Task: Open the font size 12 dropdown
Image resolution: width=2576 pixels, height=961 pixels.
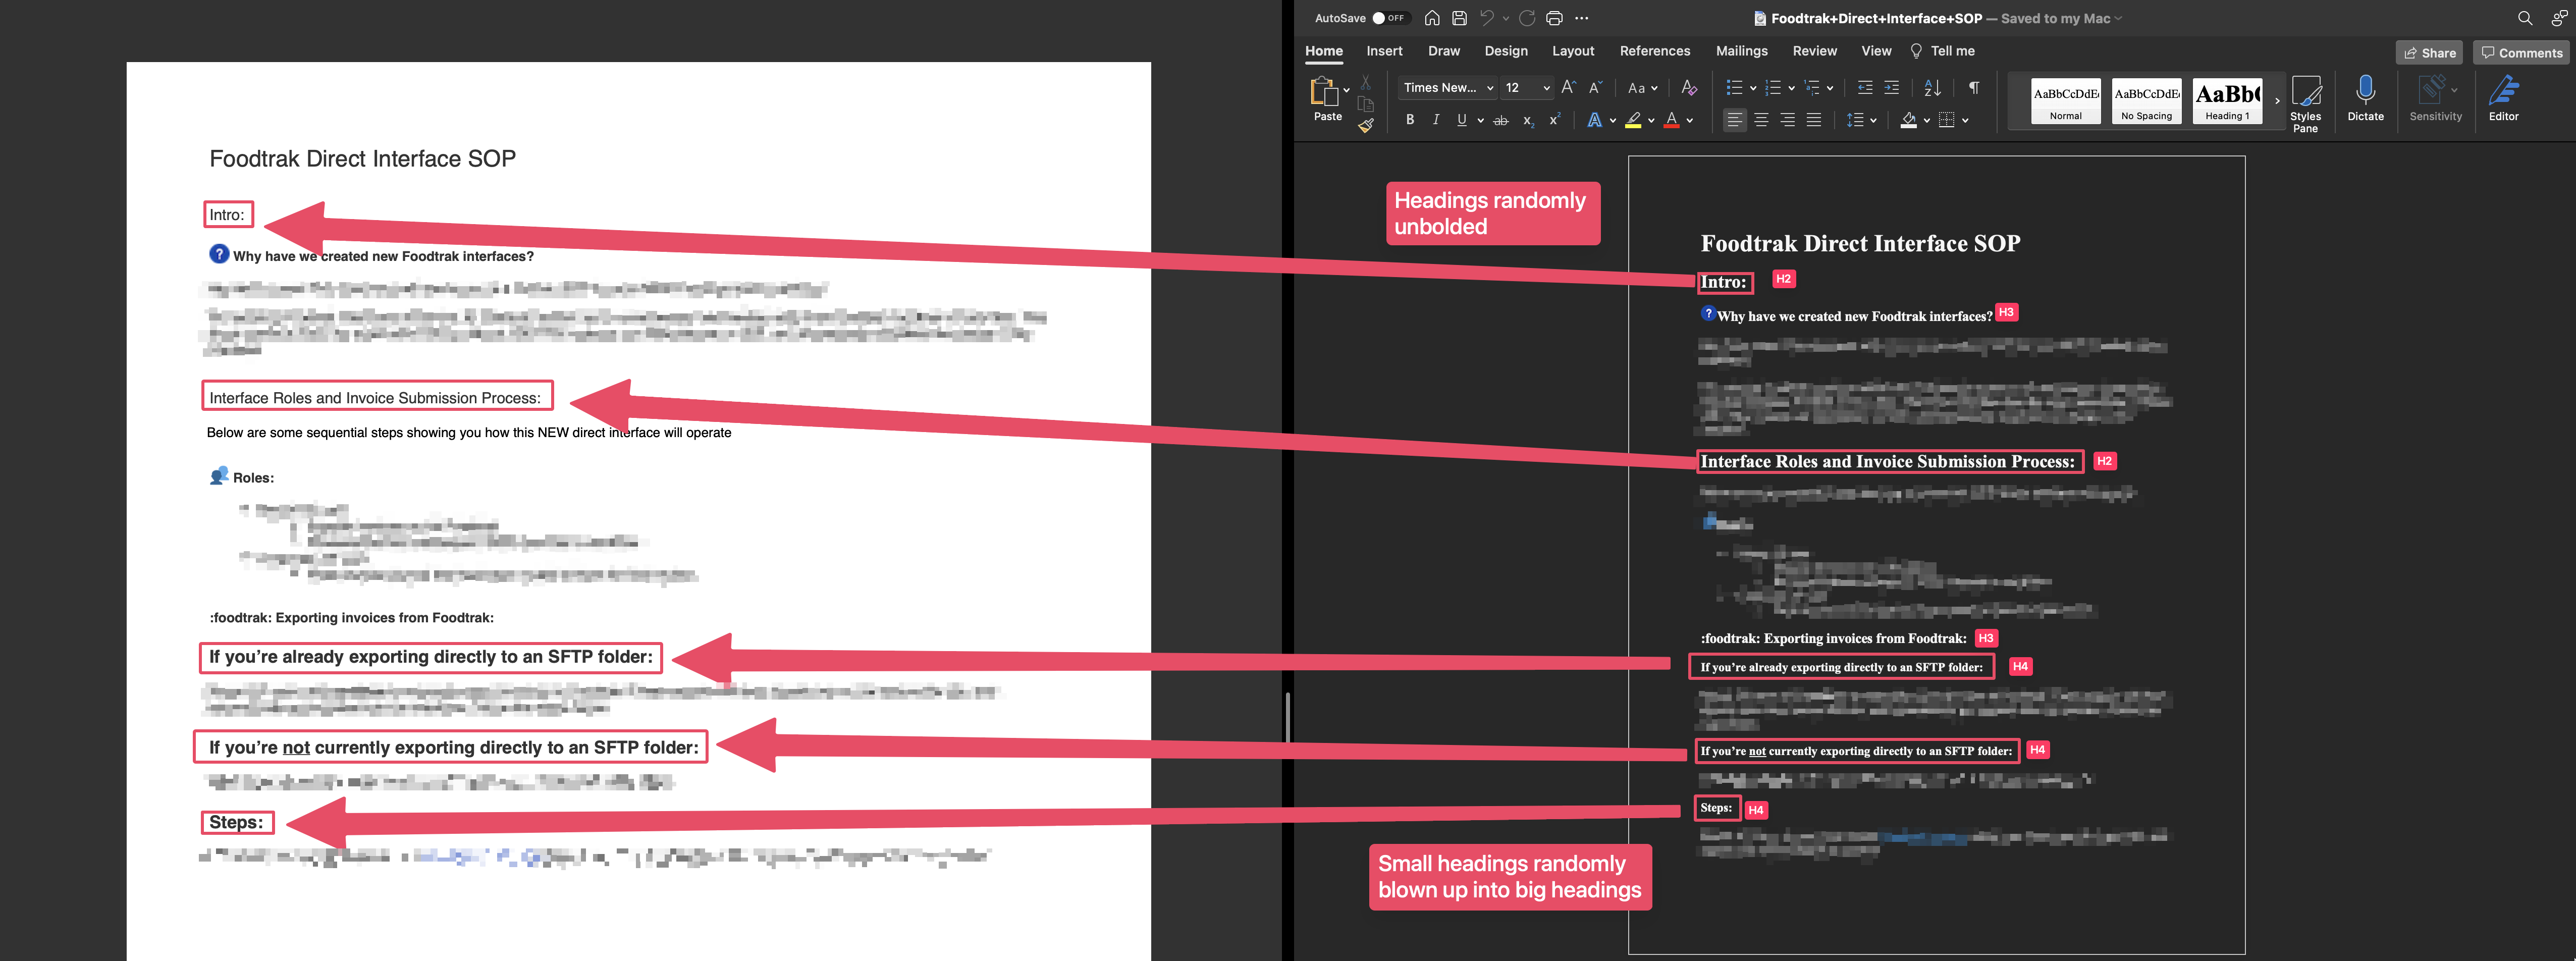Action: pyautogui.click(x=1527, y=88)
